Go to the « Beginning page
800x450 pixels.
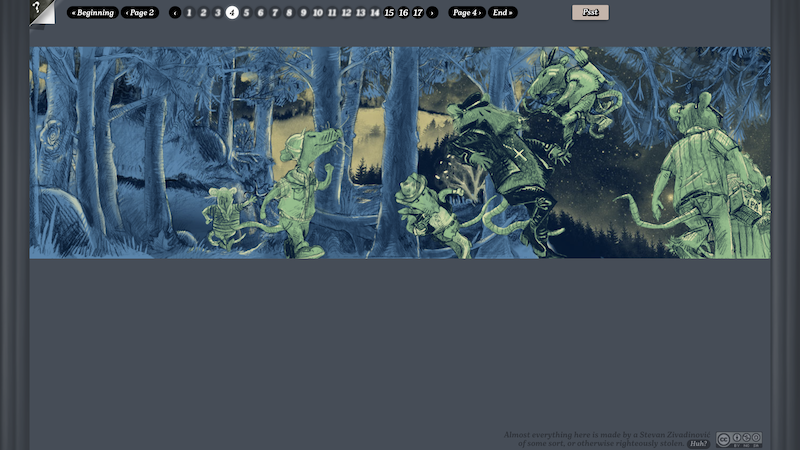click(x=93, y=13)
